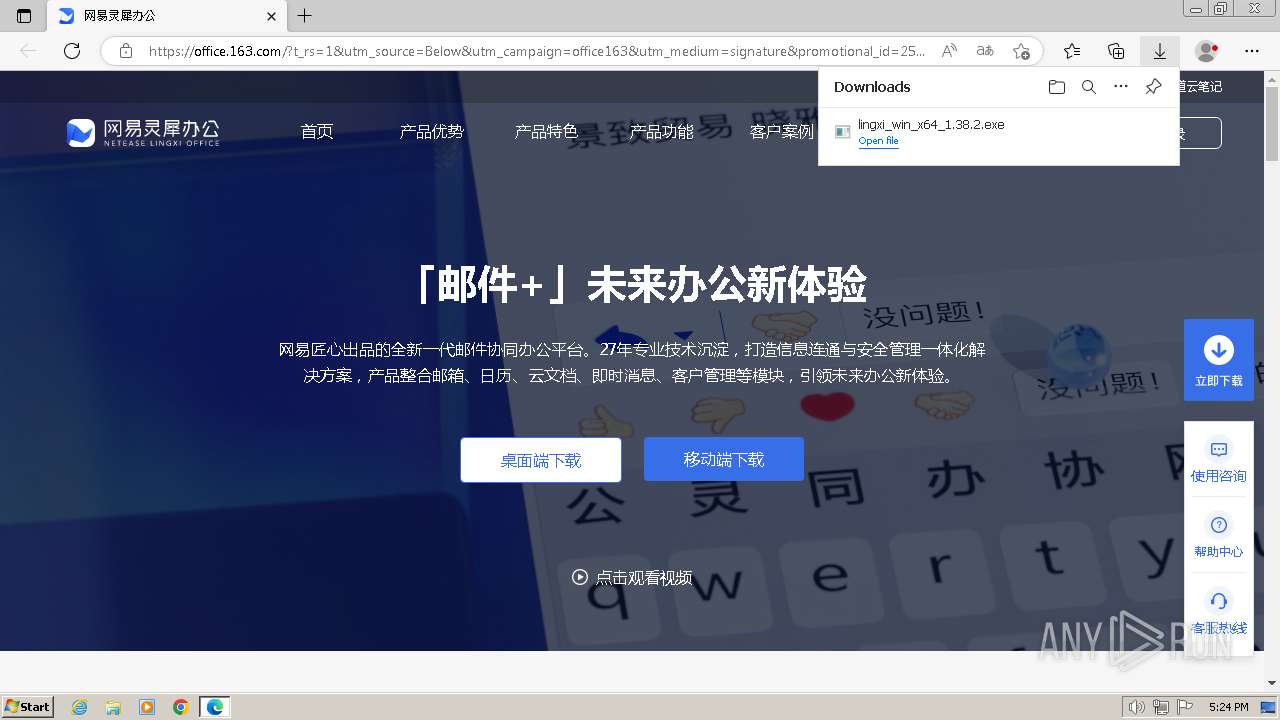Open Windows Media Player taskbar icon
Screen dimensions: 1280x720
[x=147, y=707]
